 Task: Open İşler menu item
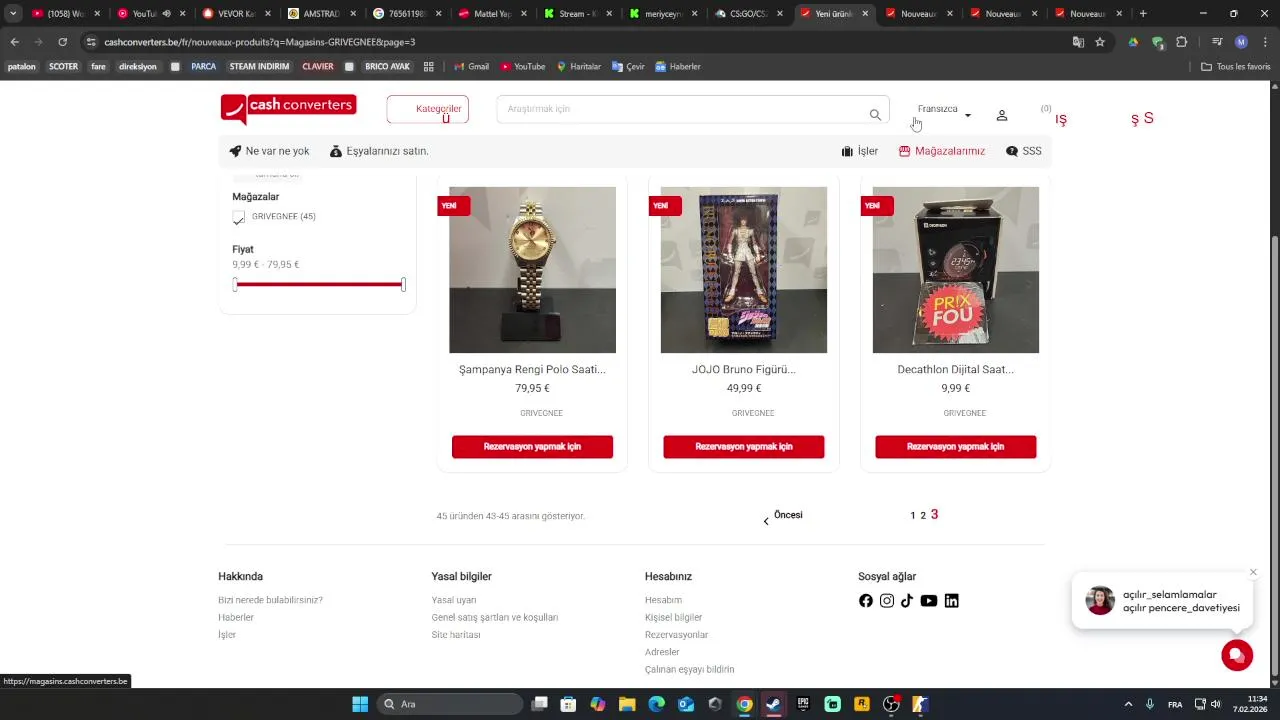click(860, 151)
